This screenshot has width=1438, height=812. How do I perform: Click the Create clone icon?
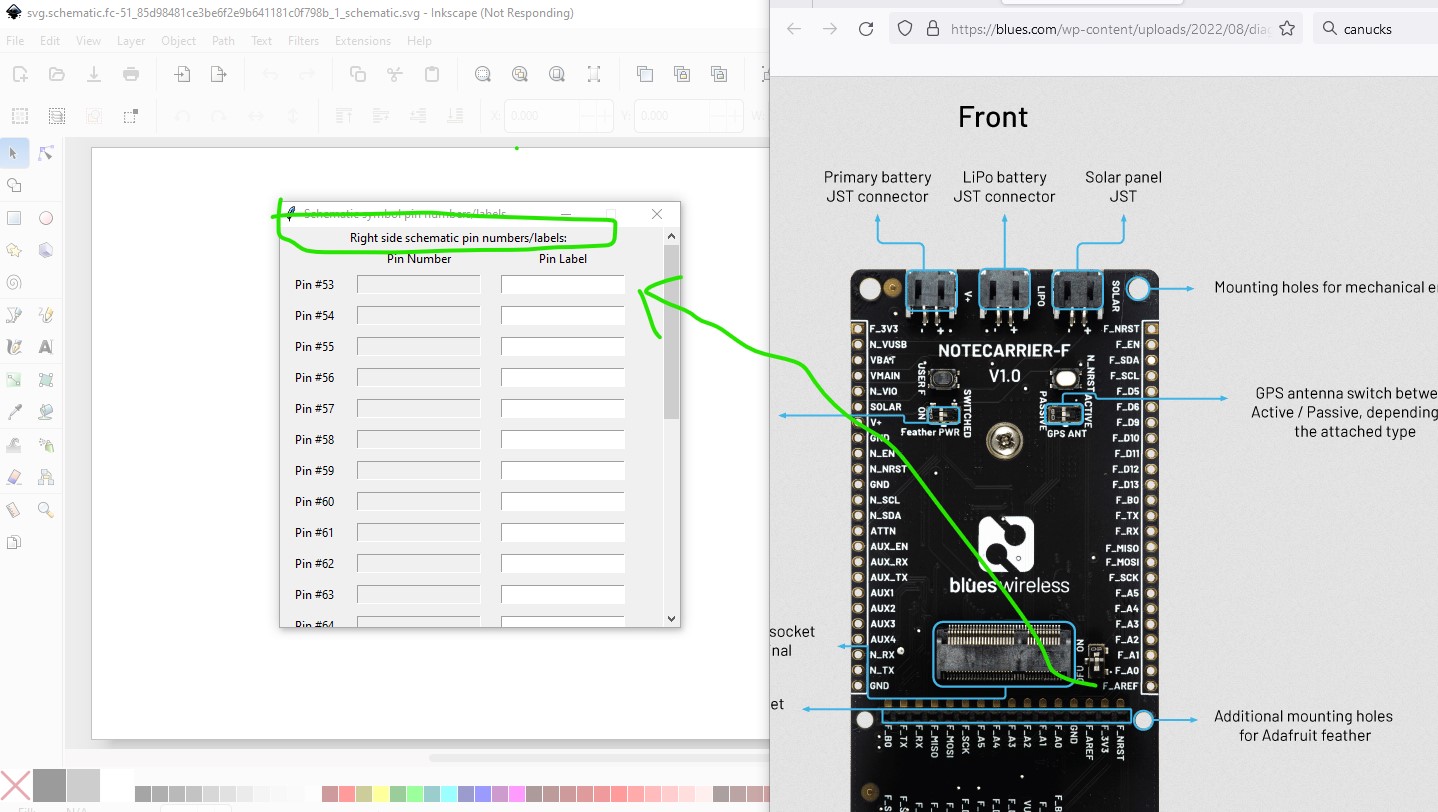pyautogui.click(x=682, y=74)
